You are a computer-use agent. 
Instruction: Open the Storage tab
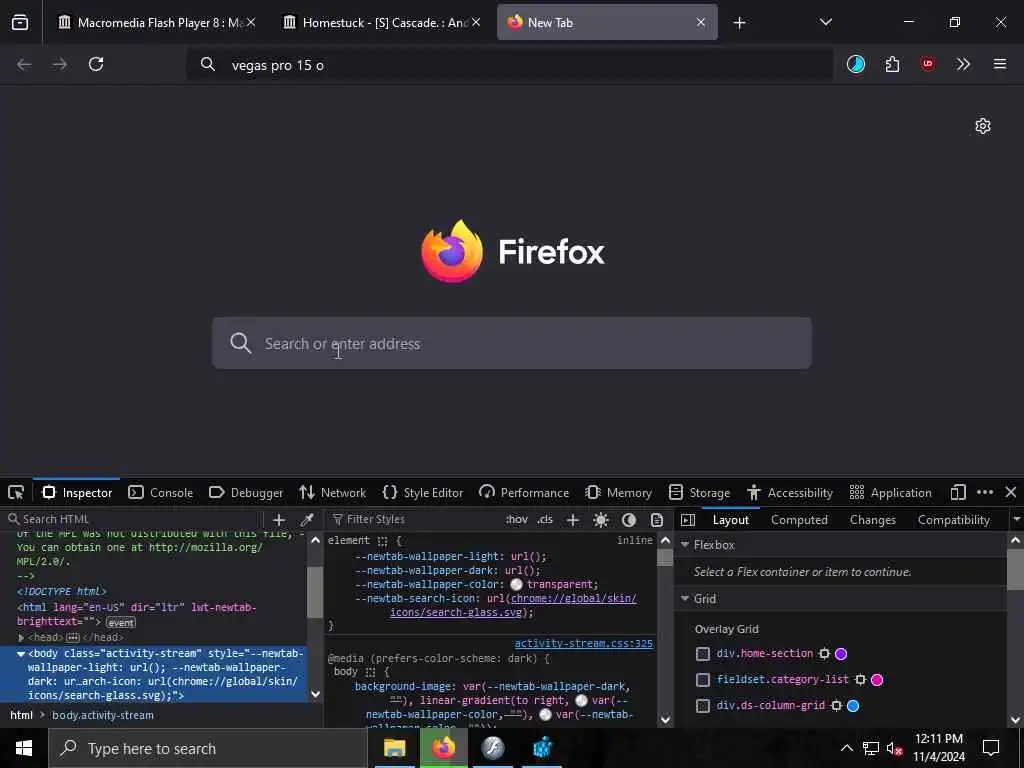(699, 492)
